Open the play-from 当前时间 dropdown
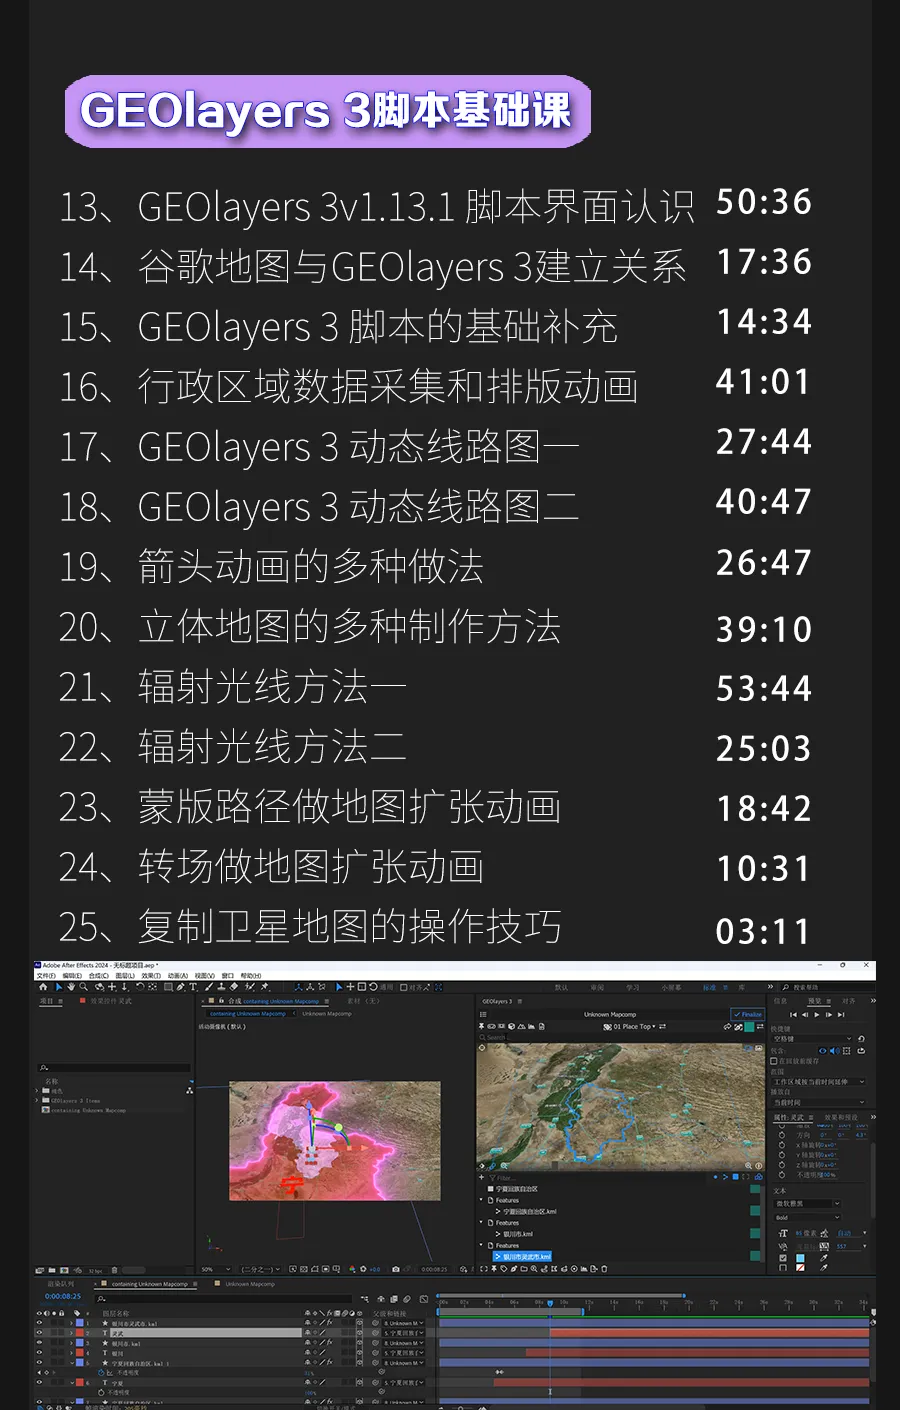 tap(817, 1102)
